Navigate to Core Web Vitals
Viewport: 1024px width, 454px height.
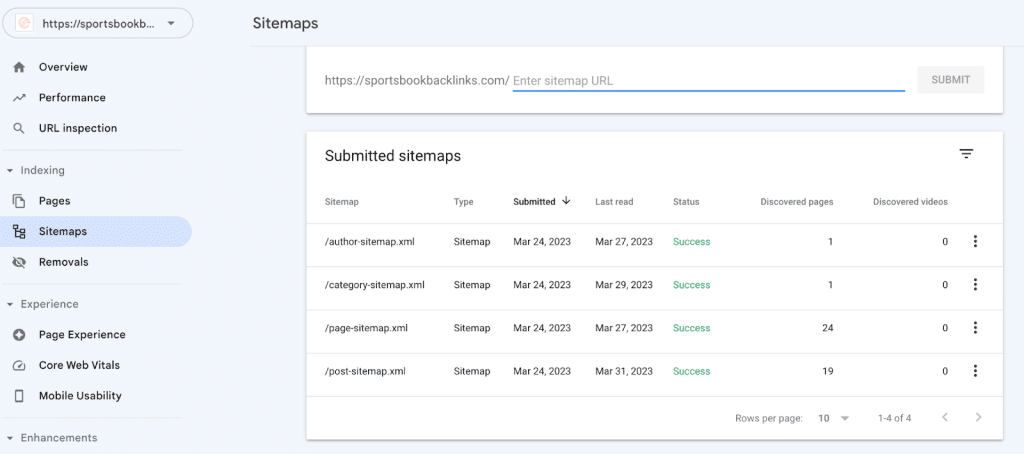(79, 365)
